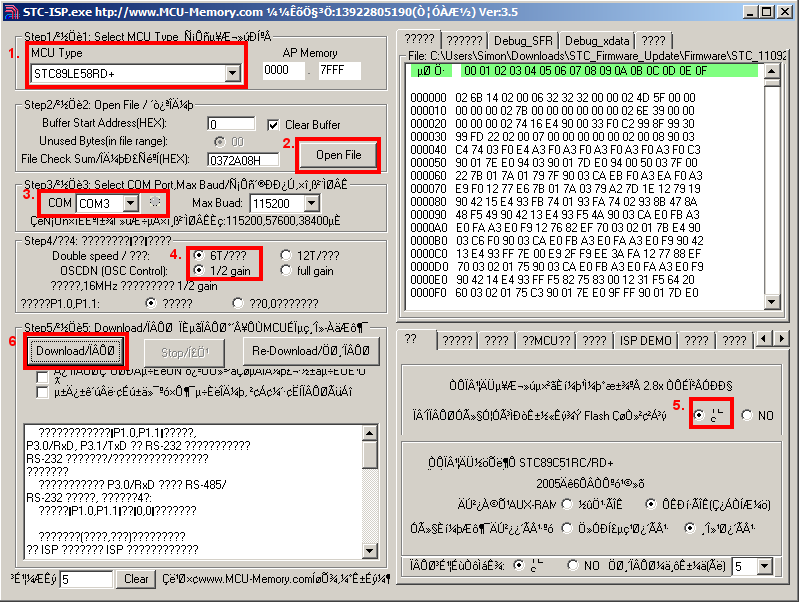Expand the Max Buad rate dropdown
The width and height of the screenshot is (799, 602).
pyautogui.click(x=311, y=204)
